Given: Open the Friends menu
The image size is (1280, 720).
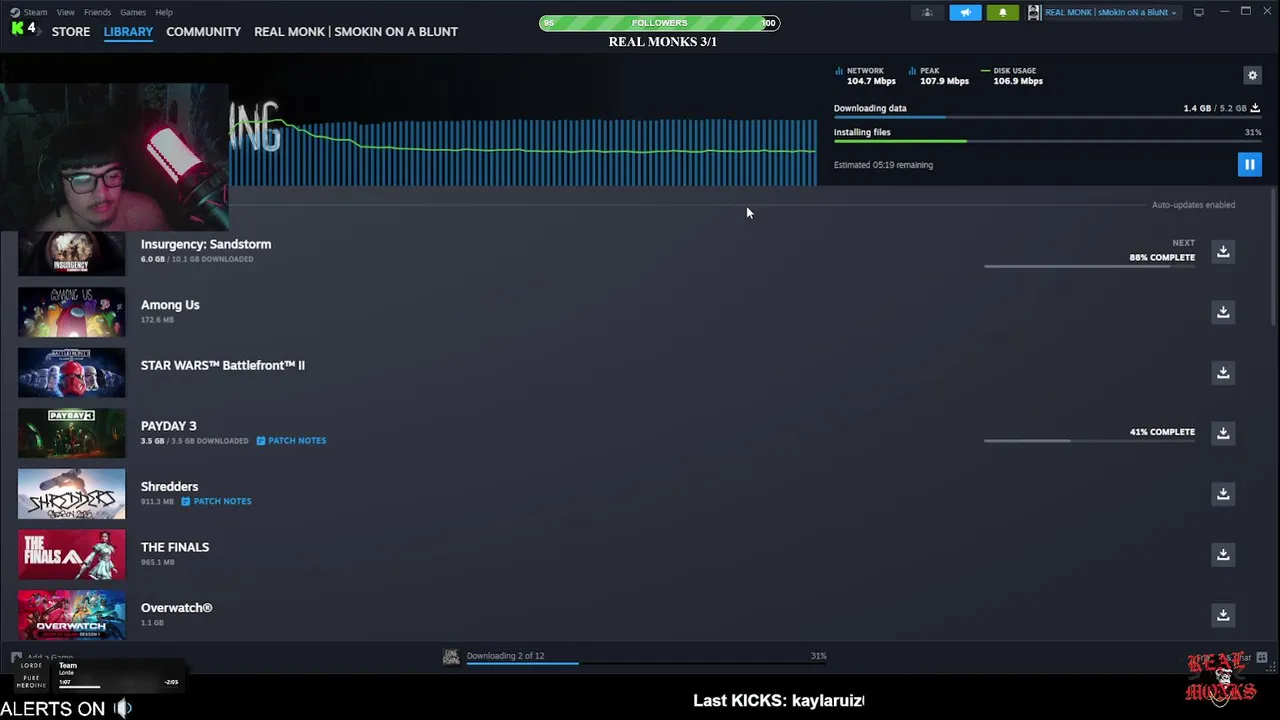Looking at the screenshot, I should tap(98, 12).
